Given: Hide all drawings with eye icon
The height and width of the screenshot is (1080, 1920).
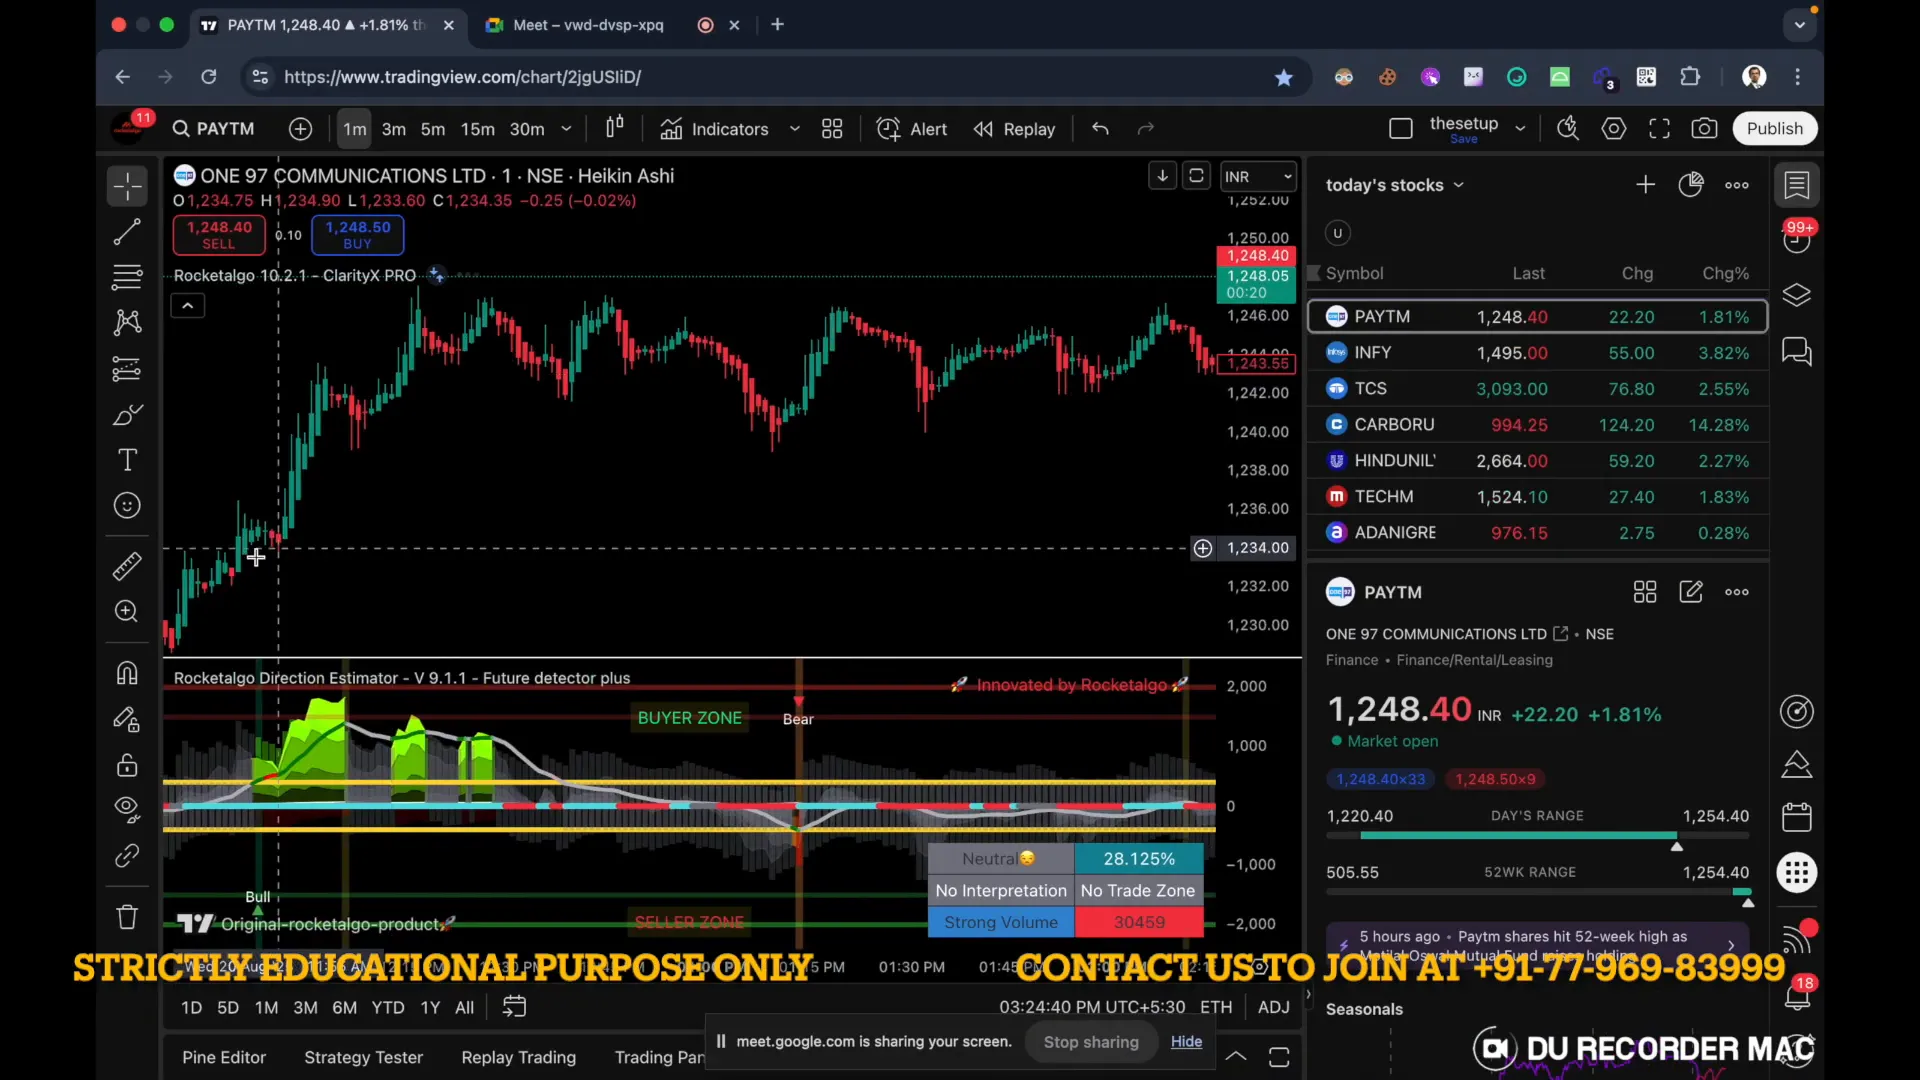Looking at the screenshot, I should tap(127, 808).
